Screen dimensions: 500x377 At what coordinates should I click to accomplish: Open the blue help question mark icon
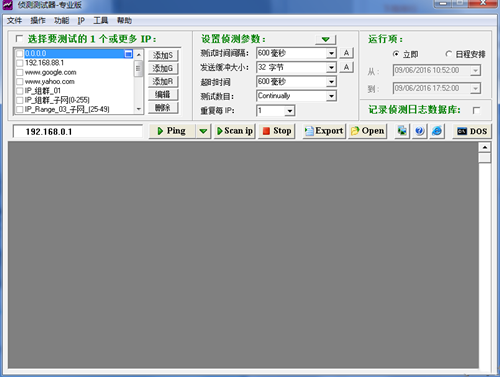pos(420,131)
